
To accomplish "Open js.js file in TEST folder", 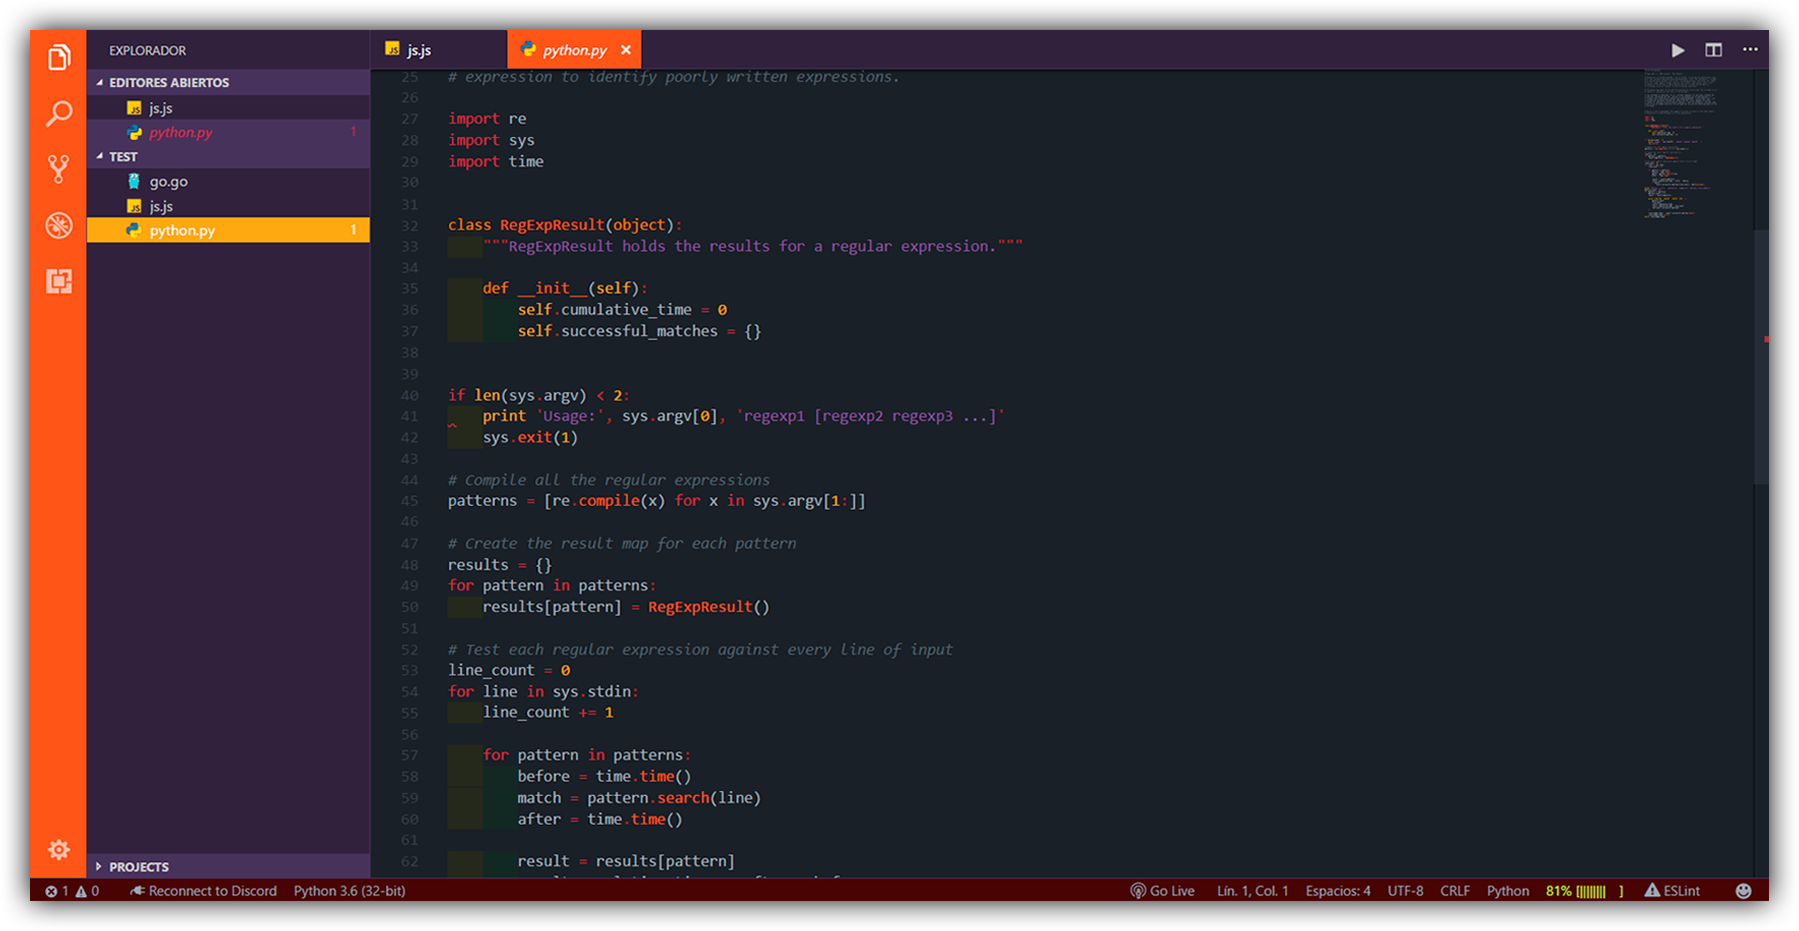I will click(x=228, y=206).
